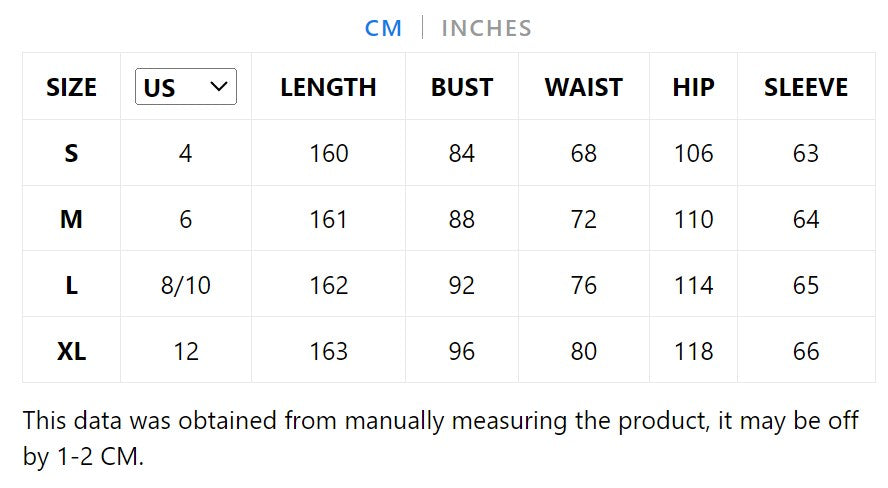Click the HIP column header
The height and width of the screenshot is (488, 888).
(x=693, y=87)
